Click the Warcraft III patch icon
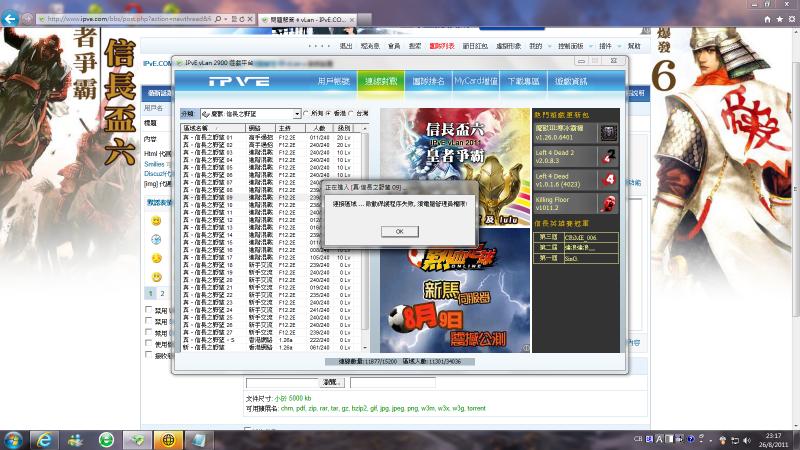 tap(609, 133)
